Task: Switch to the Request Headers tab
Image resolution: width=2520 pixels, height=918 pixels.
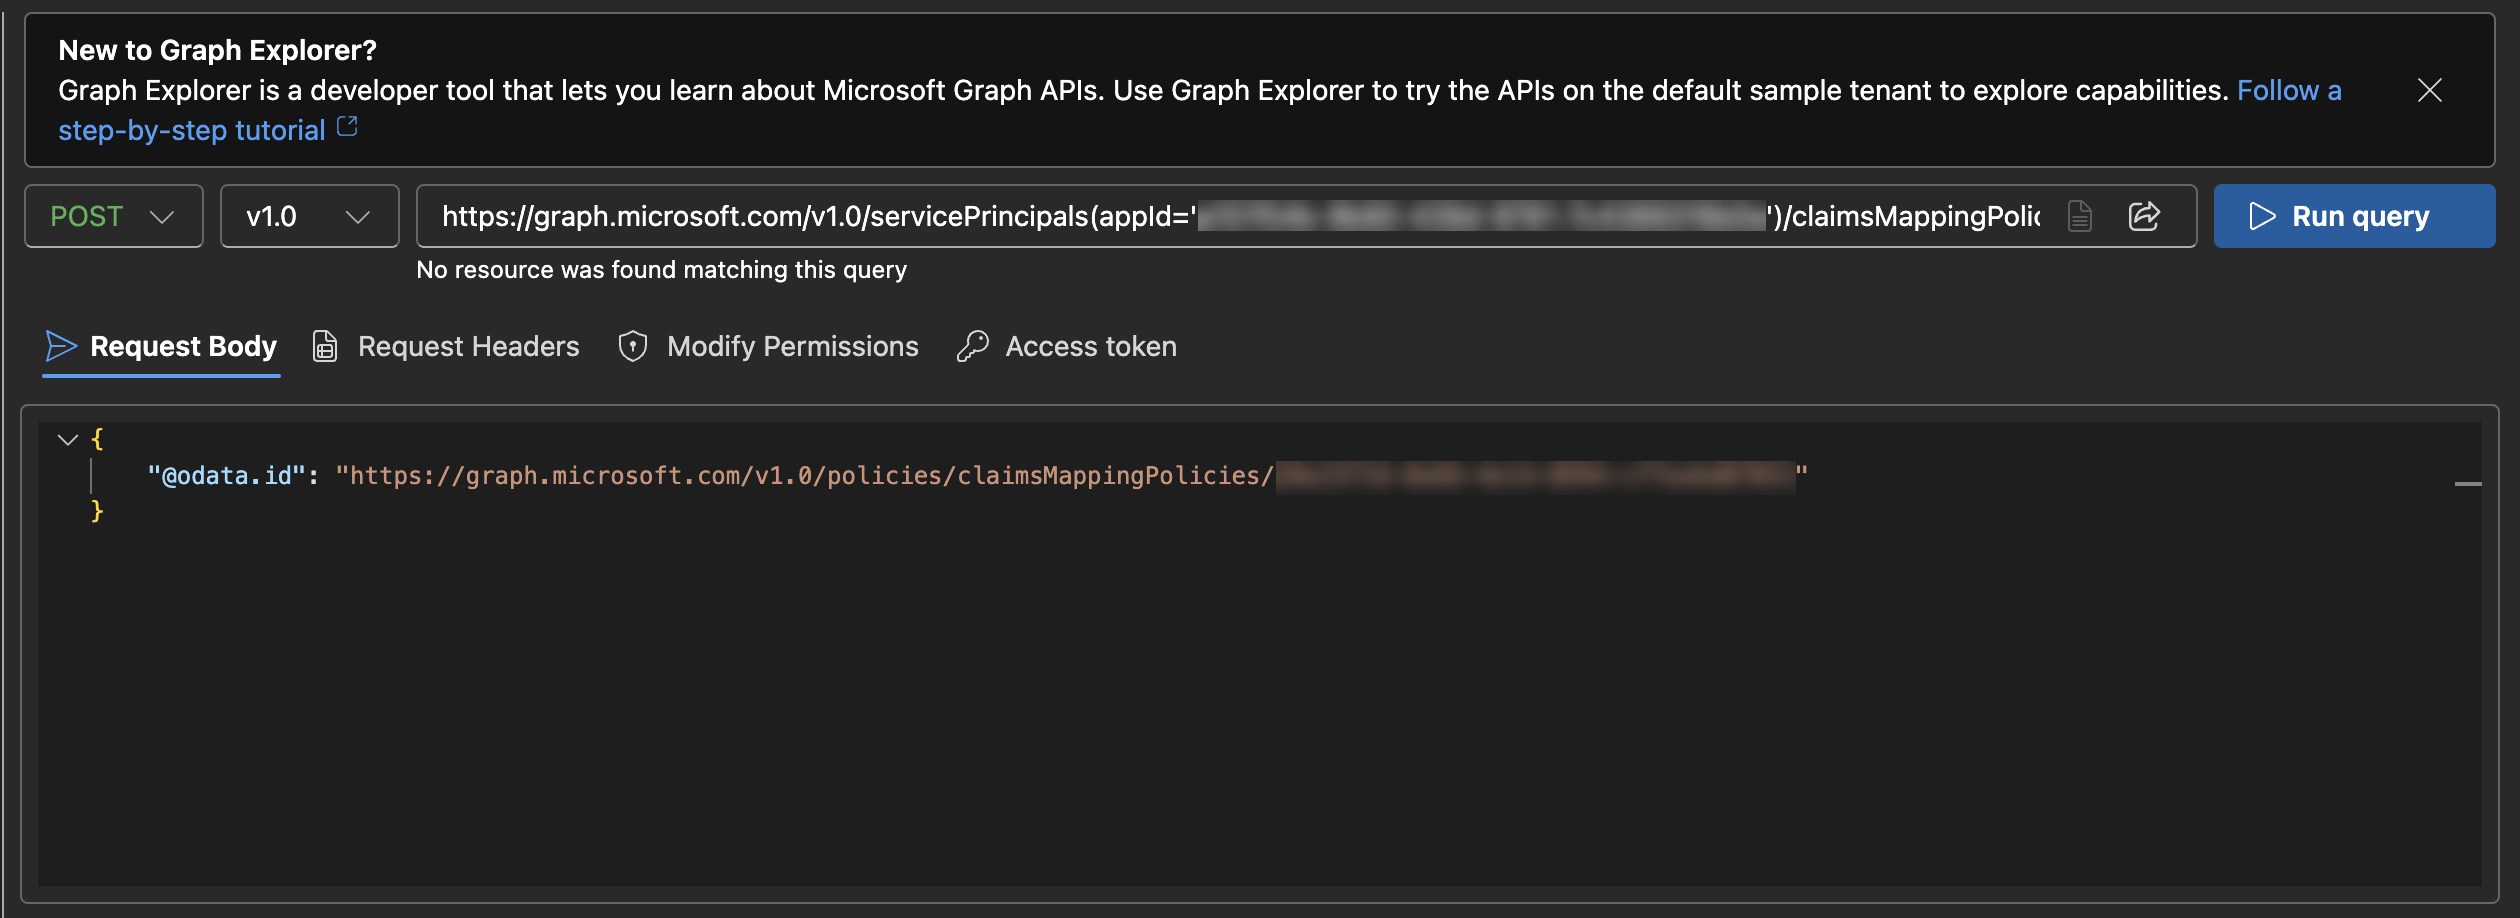Action: [x=446, y=346]
